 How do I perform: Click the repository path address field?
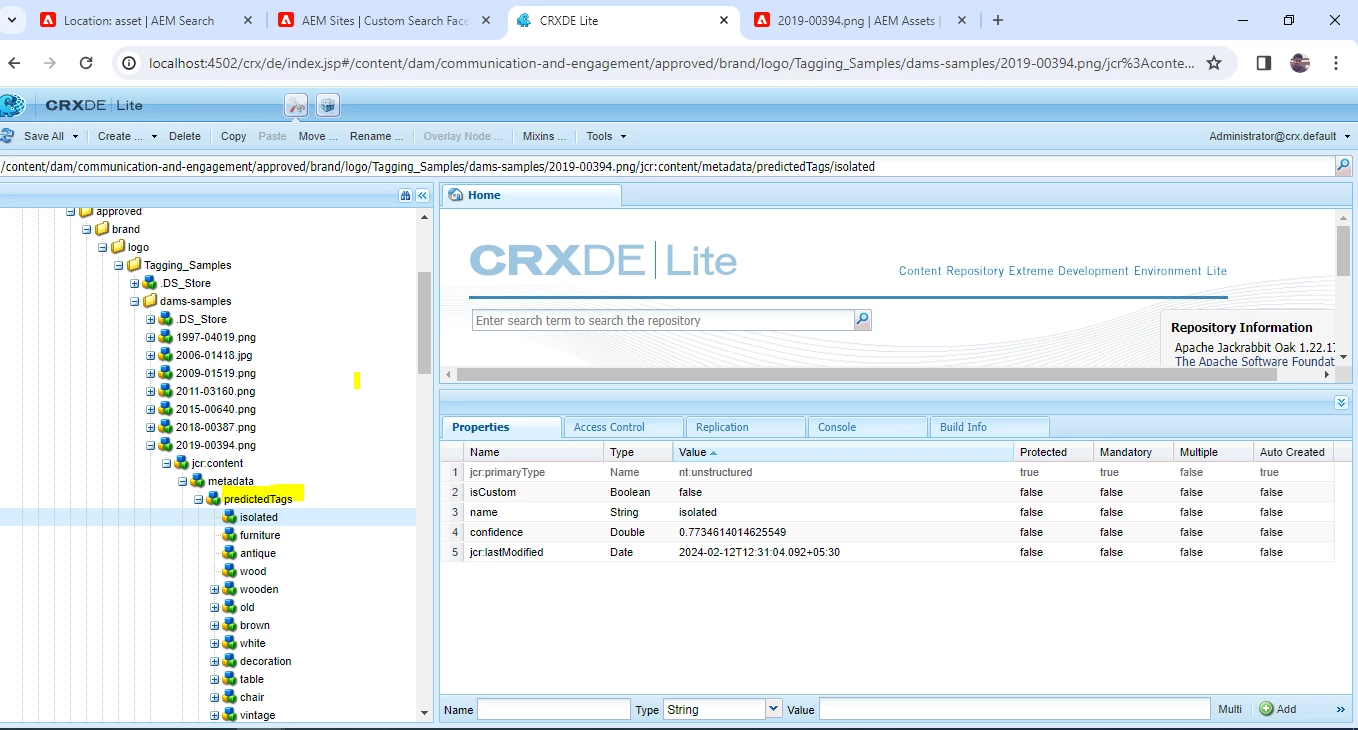pos(667,167)
